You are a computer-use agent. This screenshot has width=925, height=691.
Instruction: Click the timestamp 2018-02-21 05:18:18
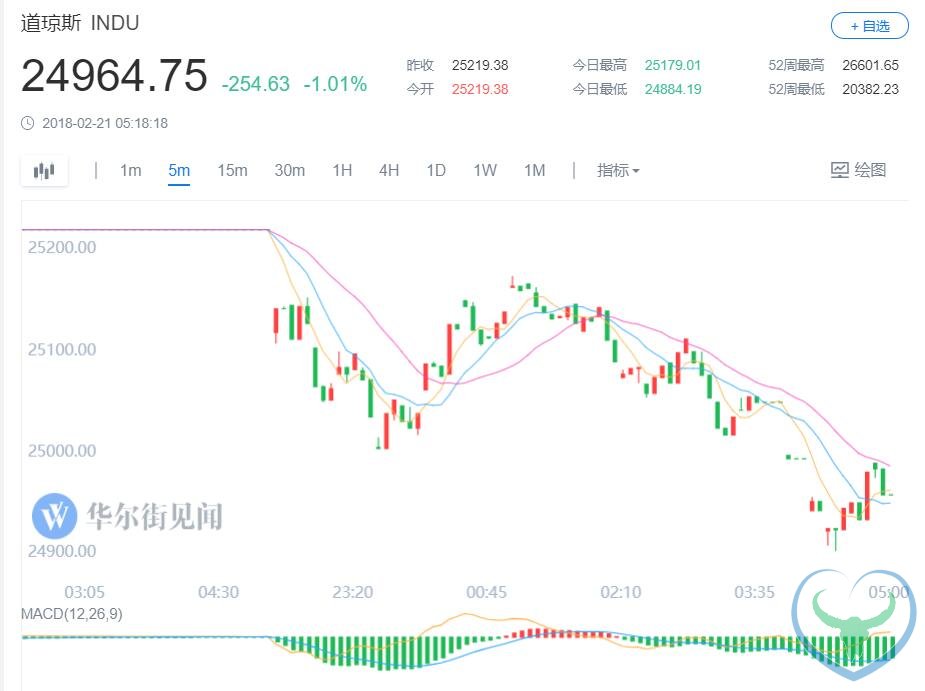tap(105, 123)
